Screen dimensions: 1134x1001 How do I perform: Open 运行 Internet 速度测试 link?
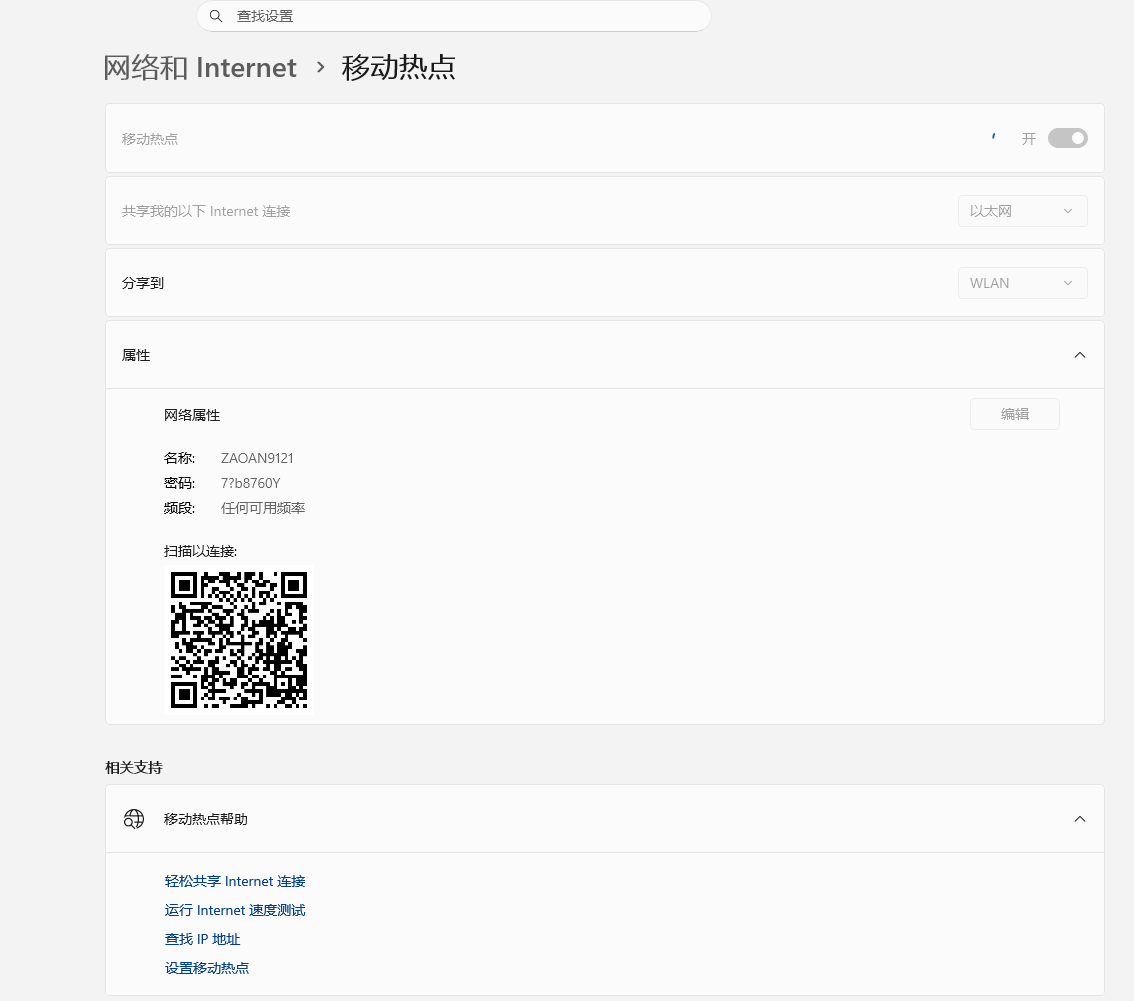[x=235, y=910]
